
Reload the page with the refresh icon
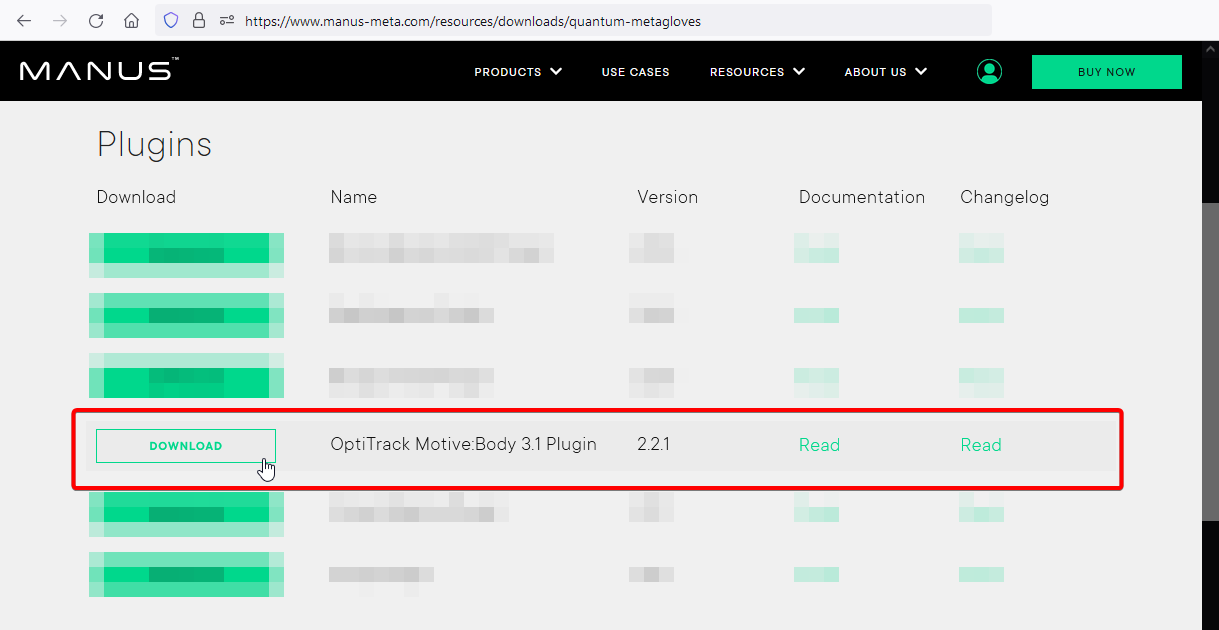pyautogui.click(x=95, y=20)
